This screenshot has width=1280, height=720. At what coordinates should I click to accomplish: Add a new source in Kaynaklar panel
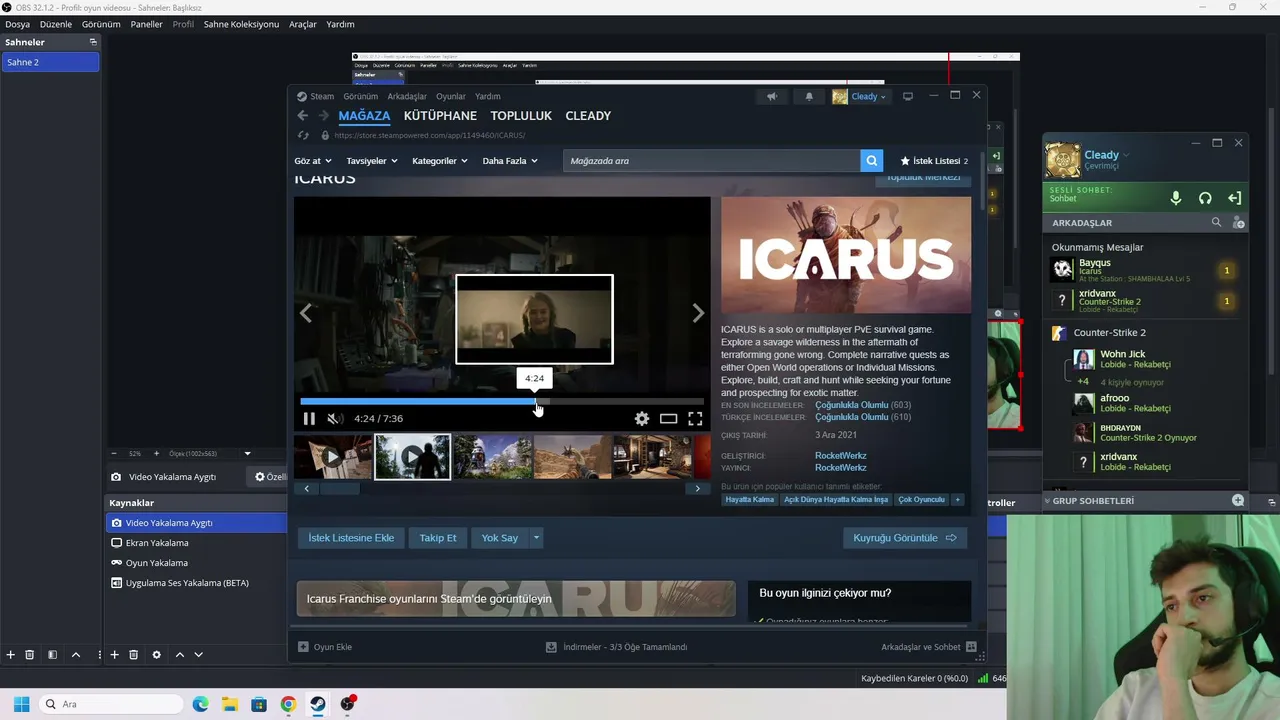tap(114, 655)
